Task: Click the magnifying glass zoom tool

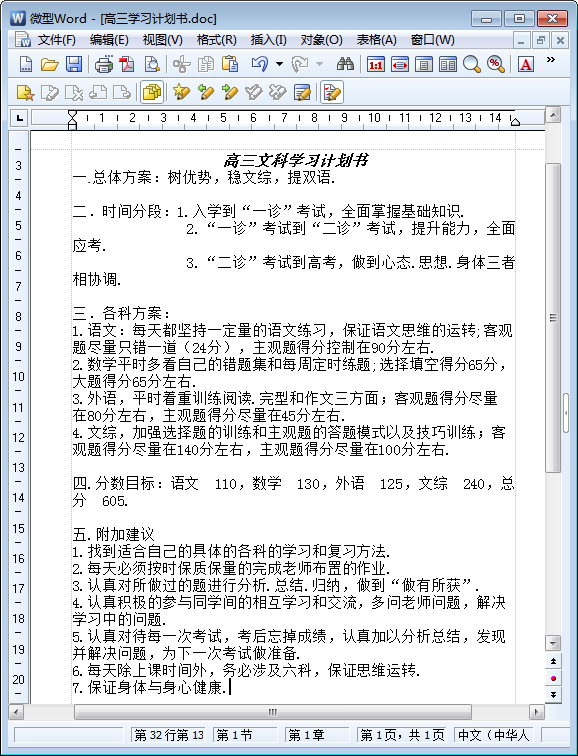Action: [471, 64]
